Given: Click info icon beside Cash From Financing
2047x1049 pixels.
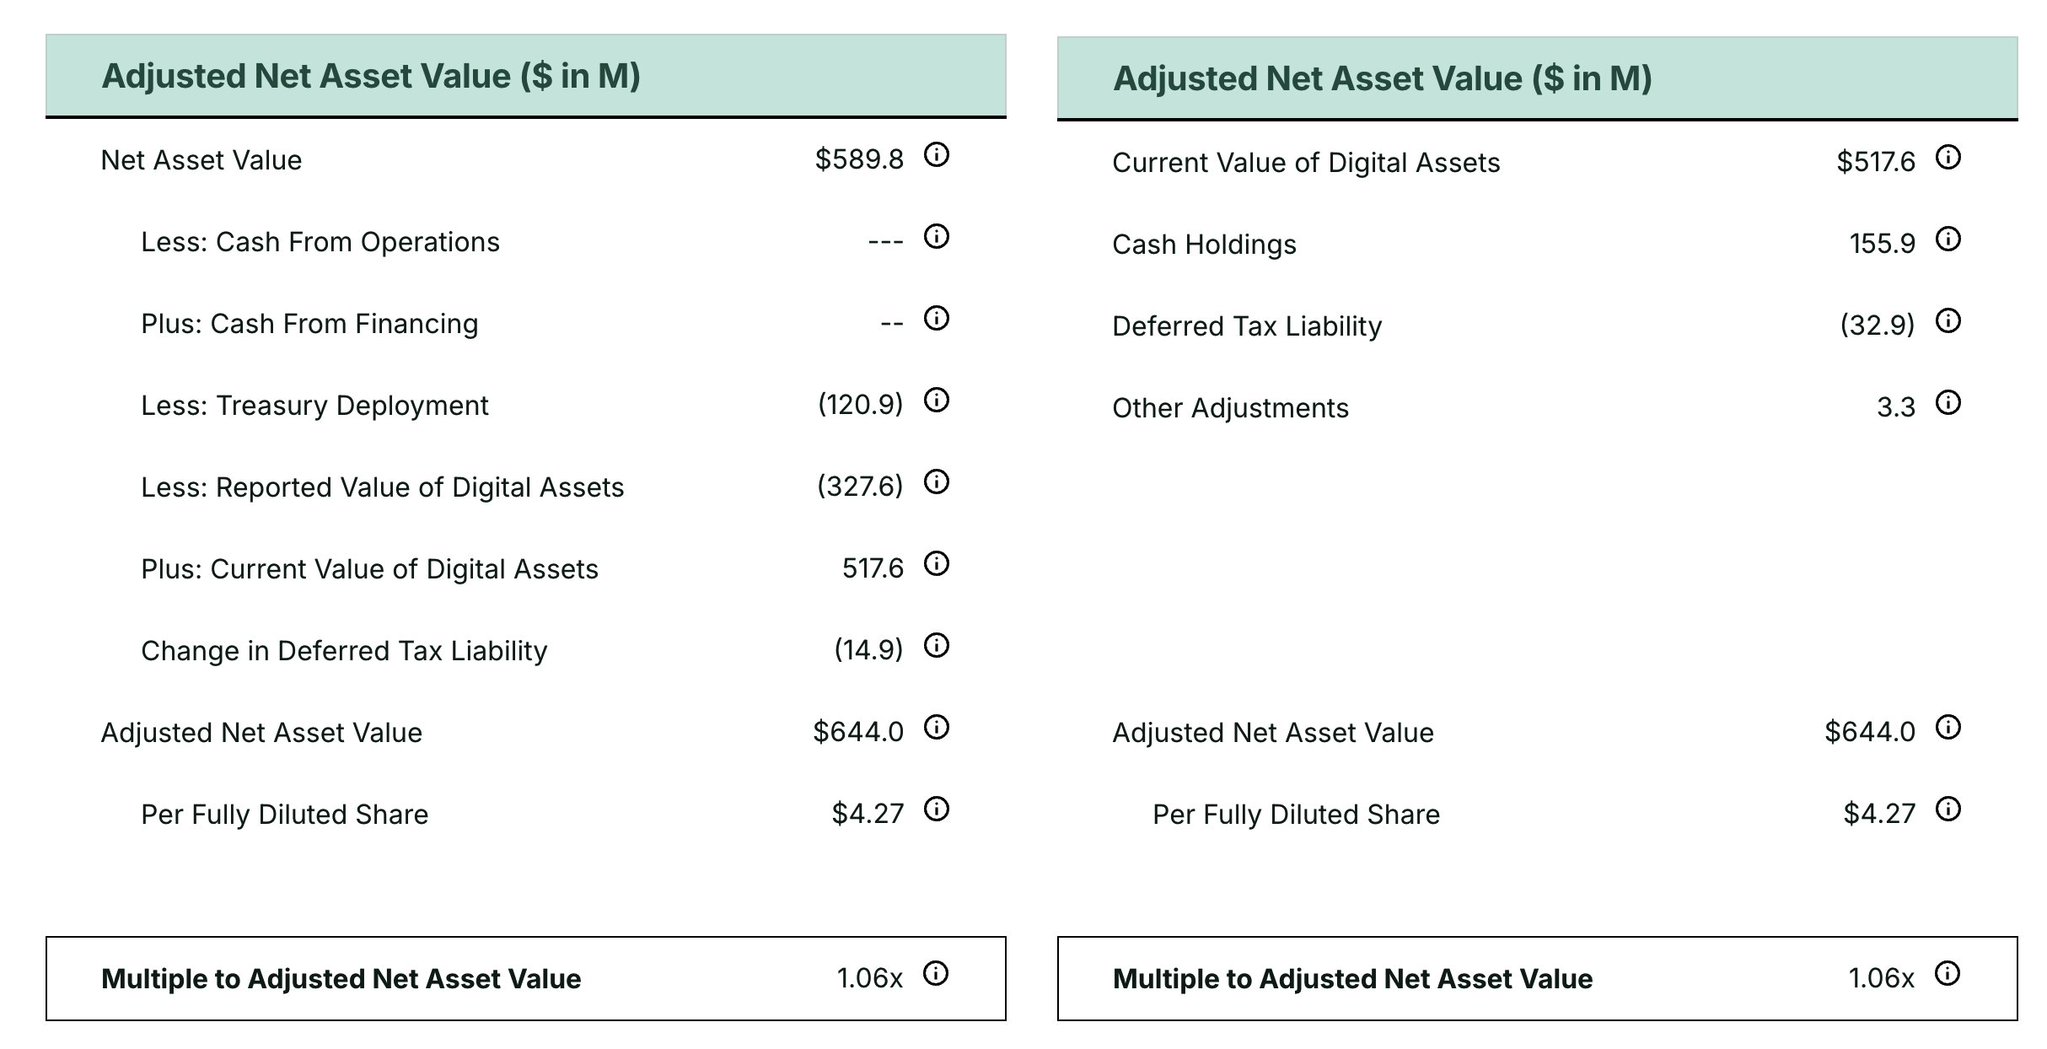Looking at the screenshot, I should pos(936,319).
